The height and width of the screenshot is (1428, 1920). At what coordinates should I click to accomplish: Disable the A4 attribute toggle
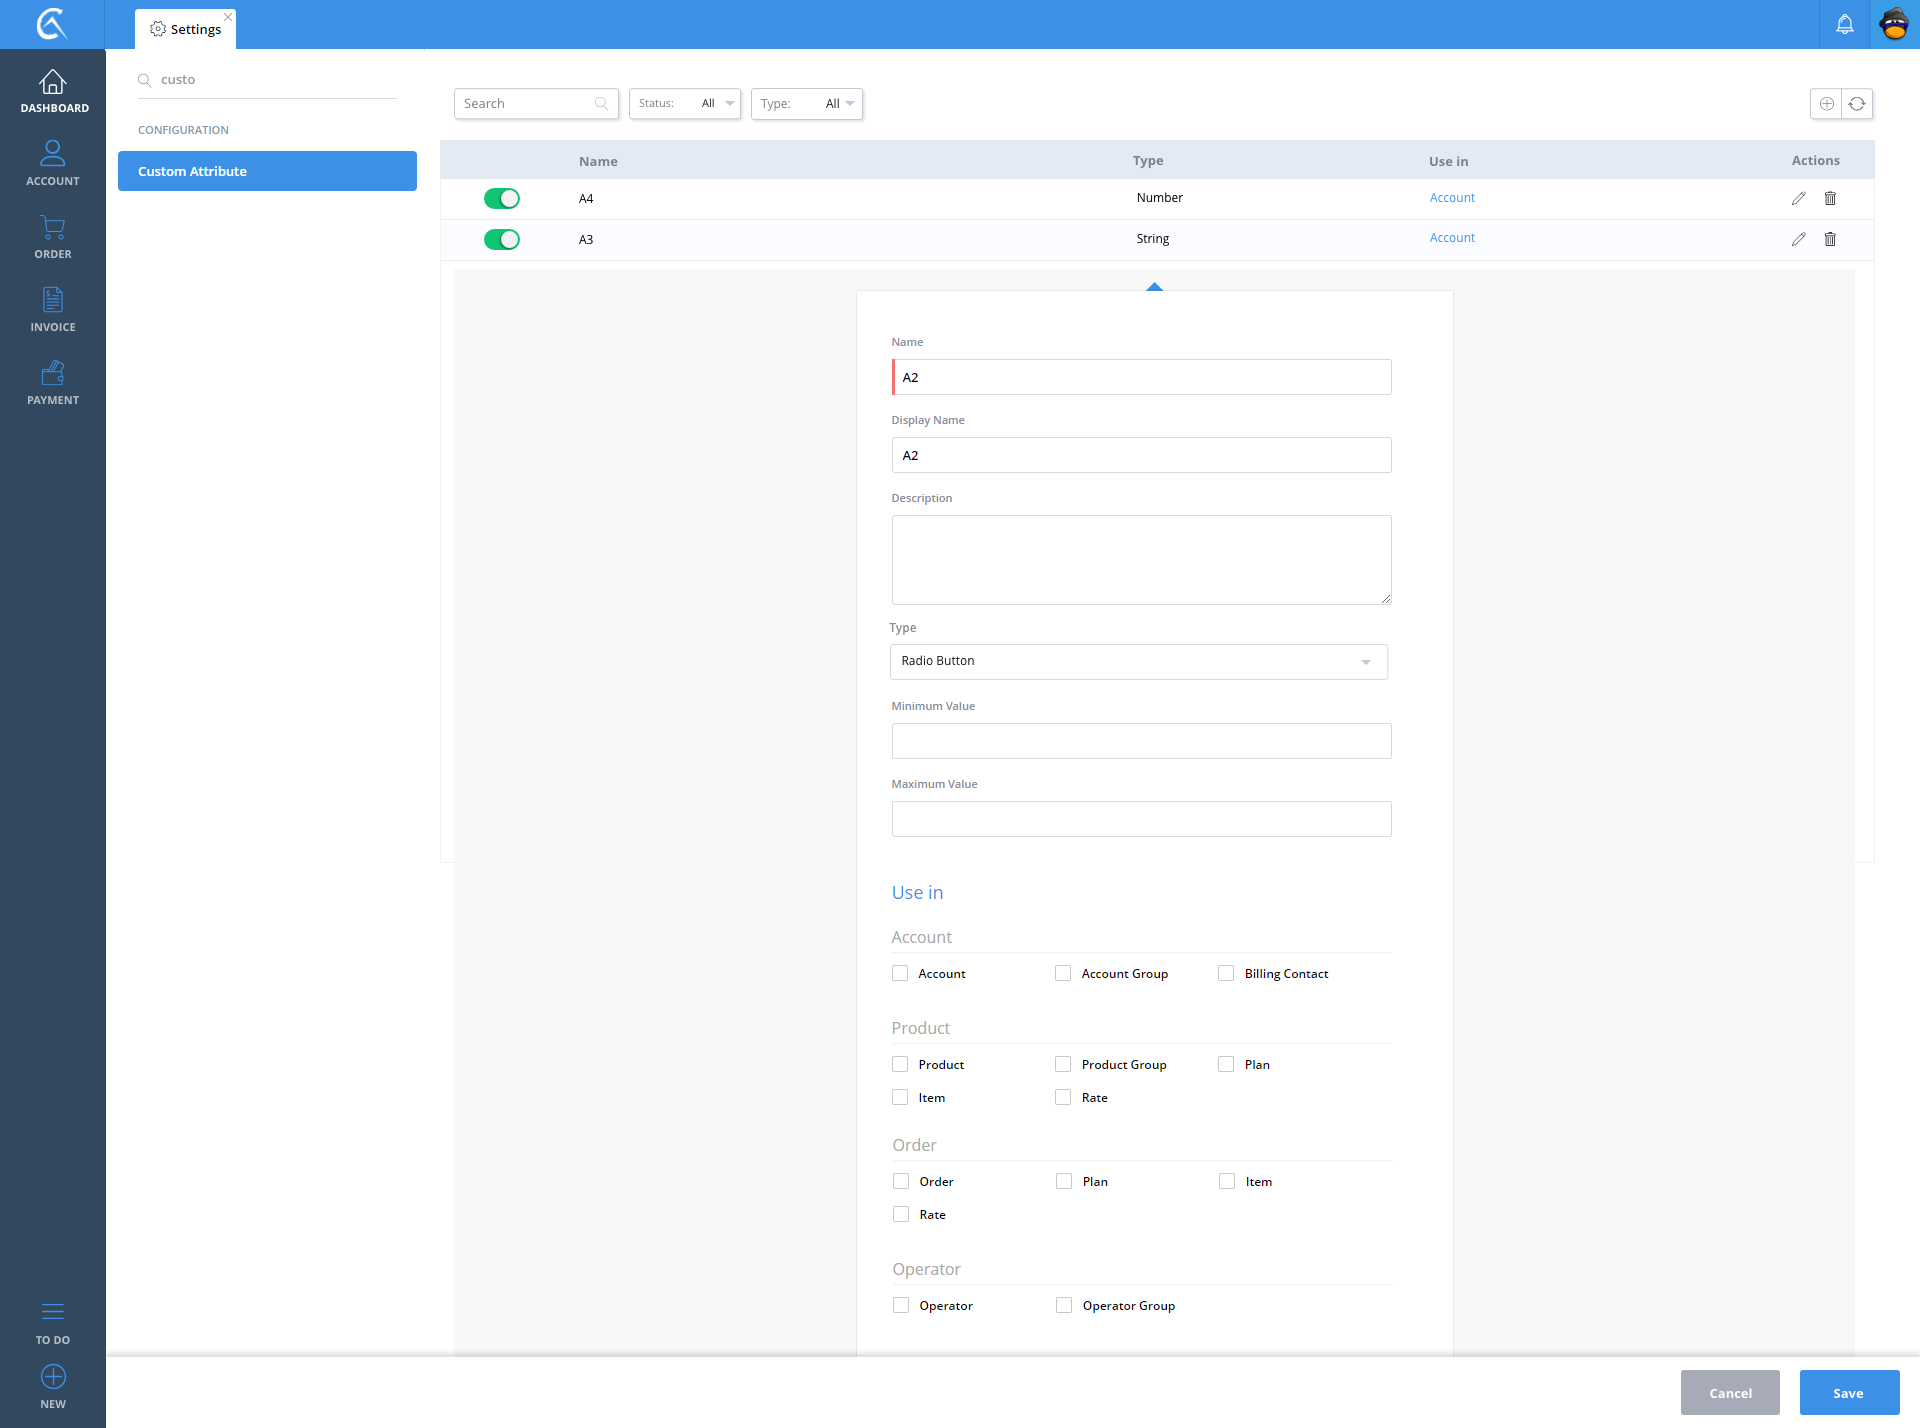tap(501, 198)
